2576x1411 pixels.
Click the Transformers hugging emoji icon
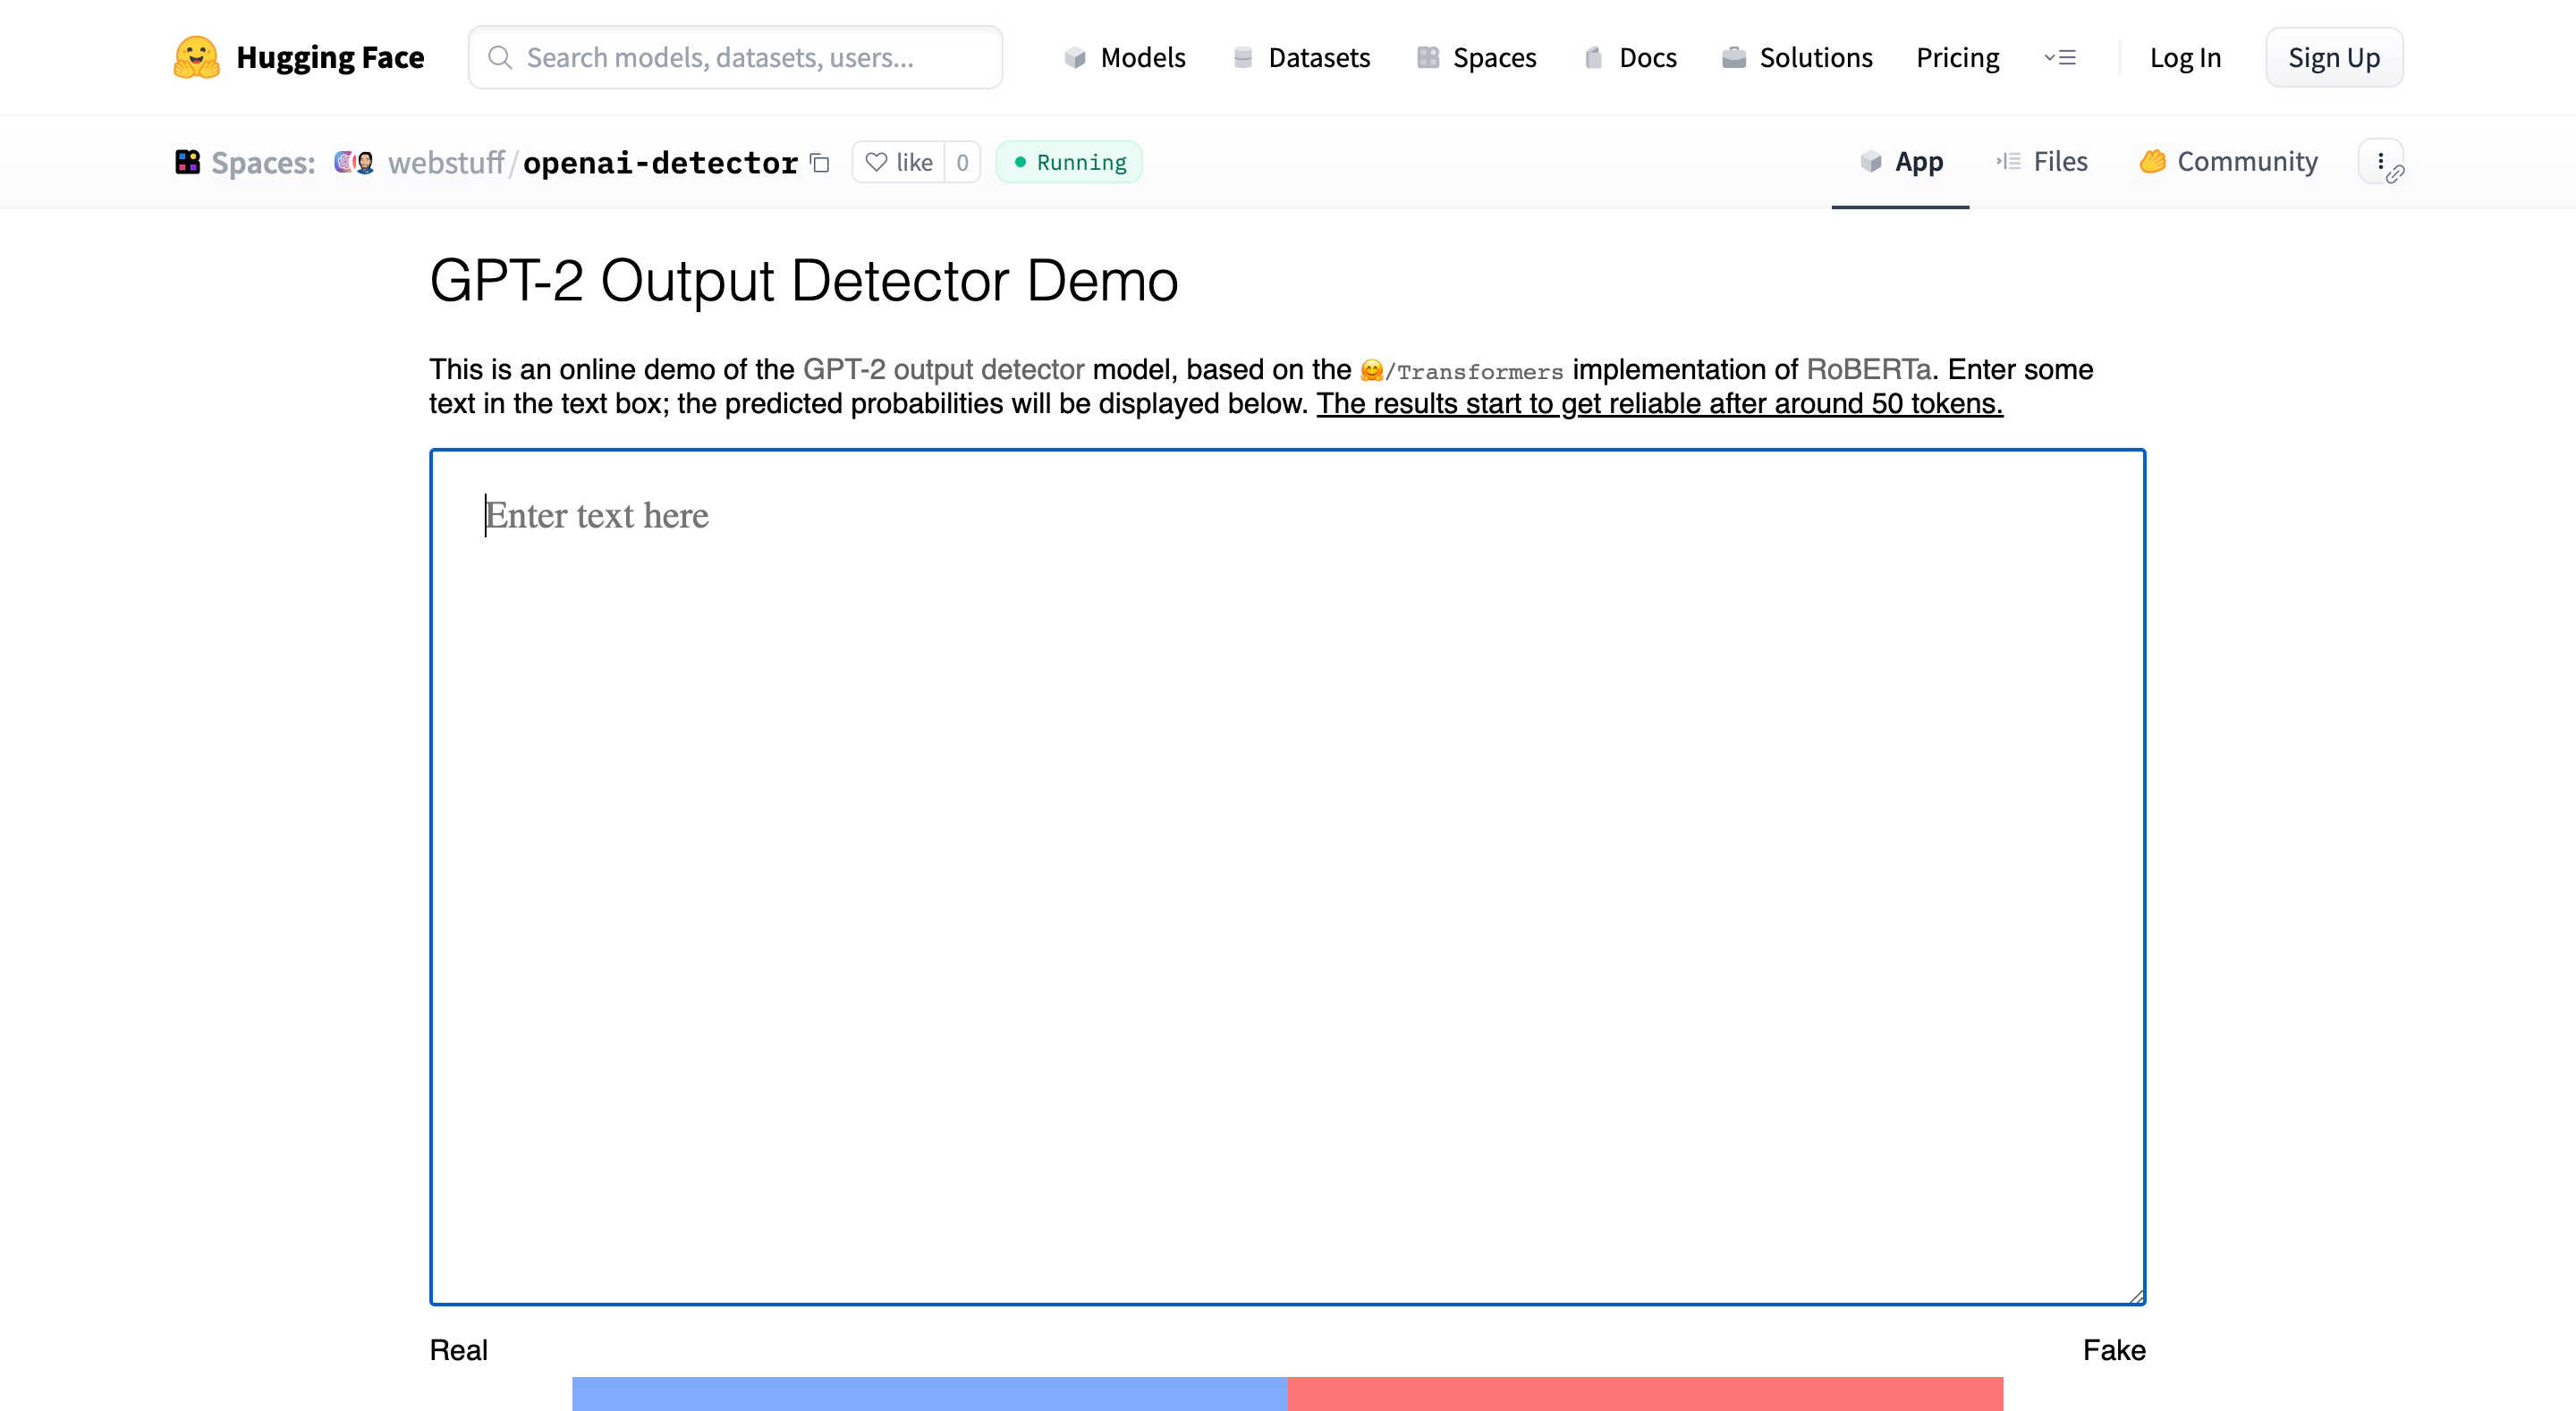click(1372, 371)
